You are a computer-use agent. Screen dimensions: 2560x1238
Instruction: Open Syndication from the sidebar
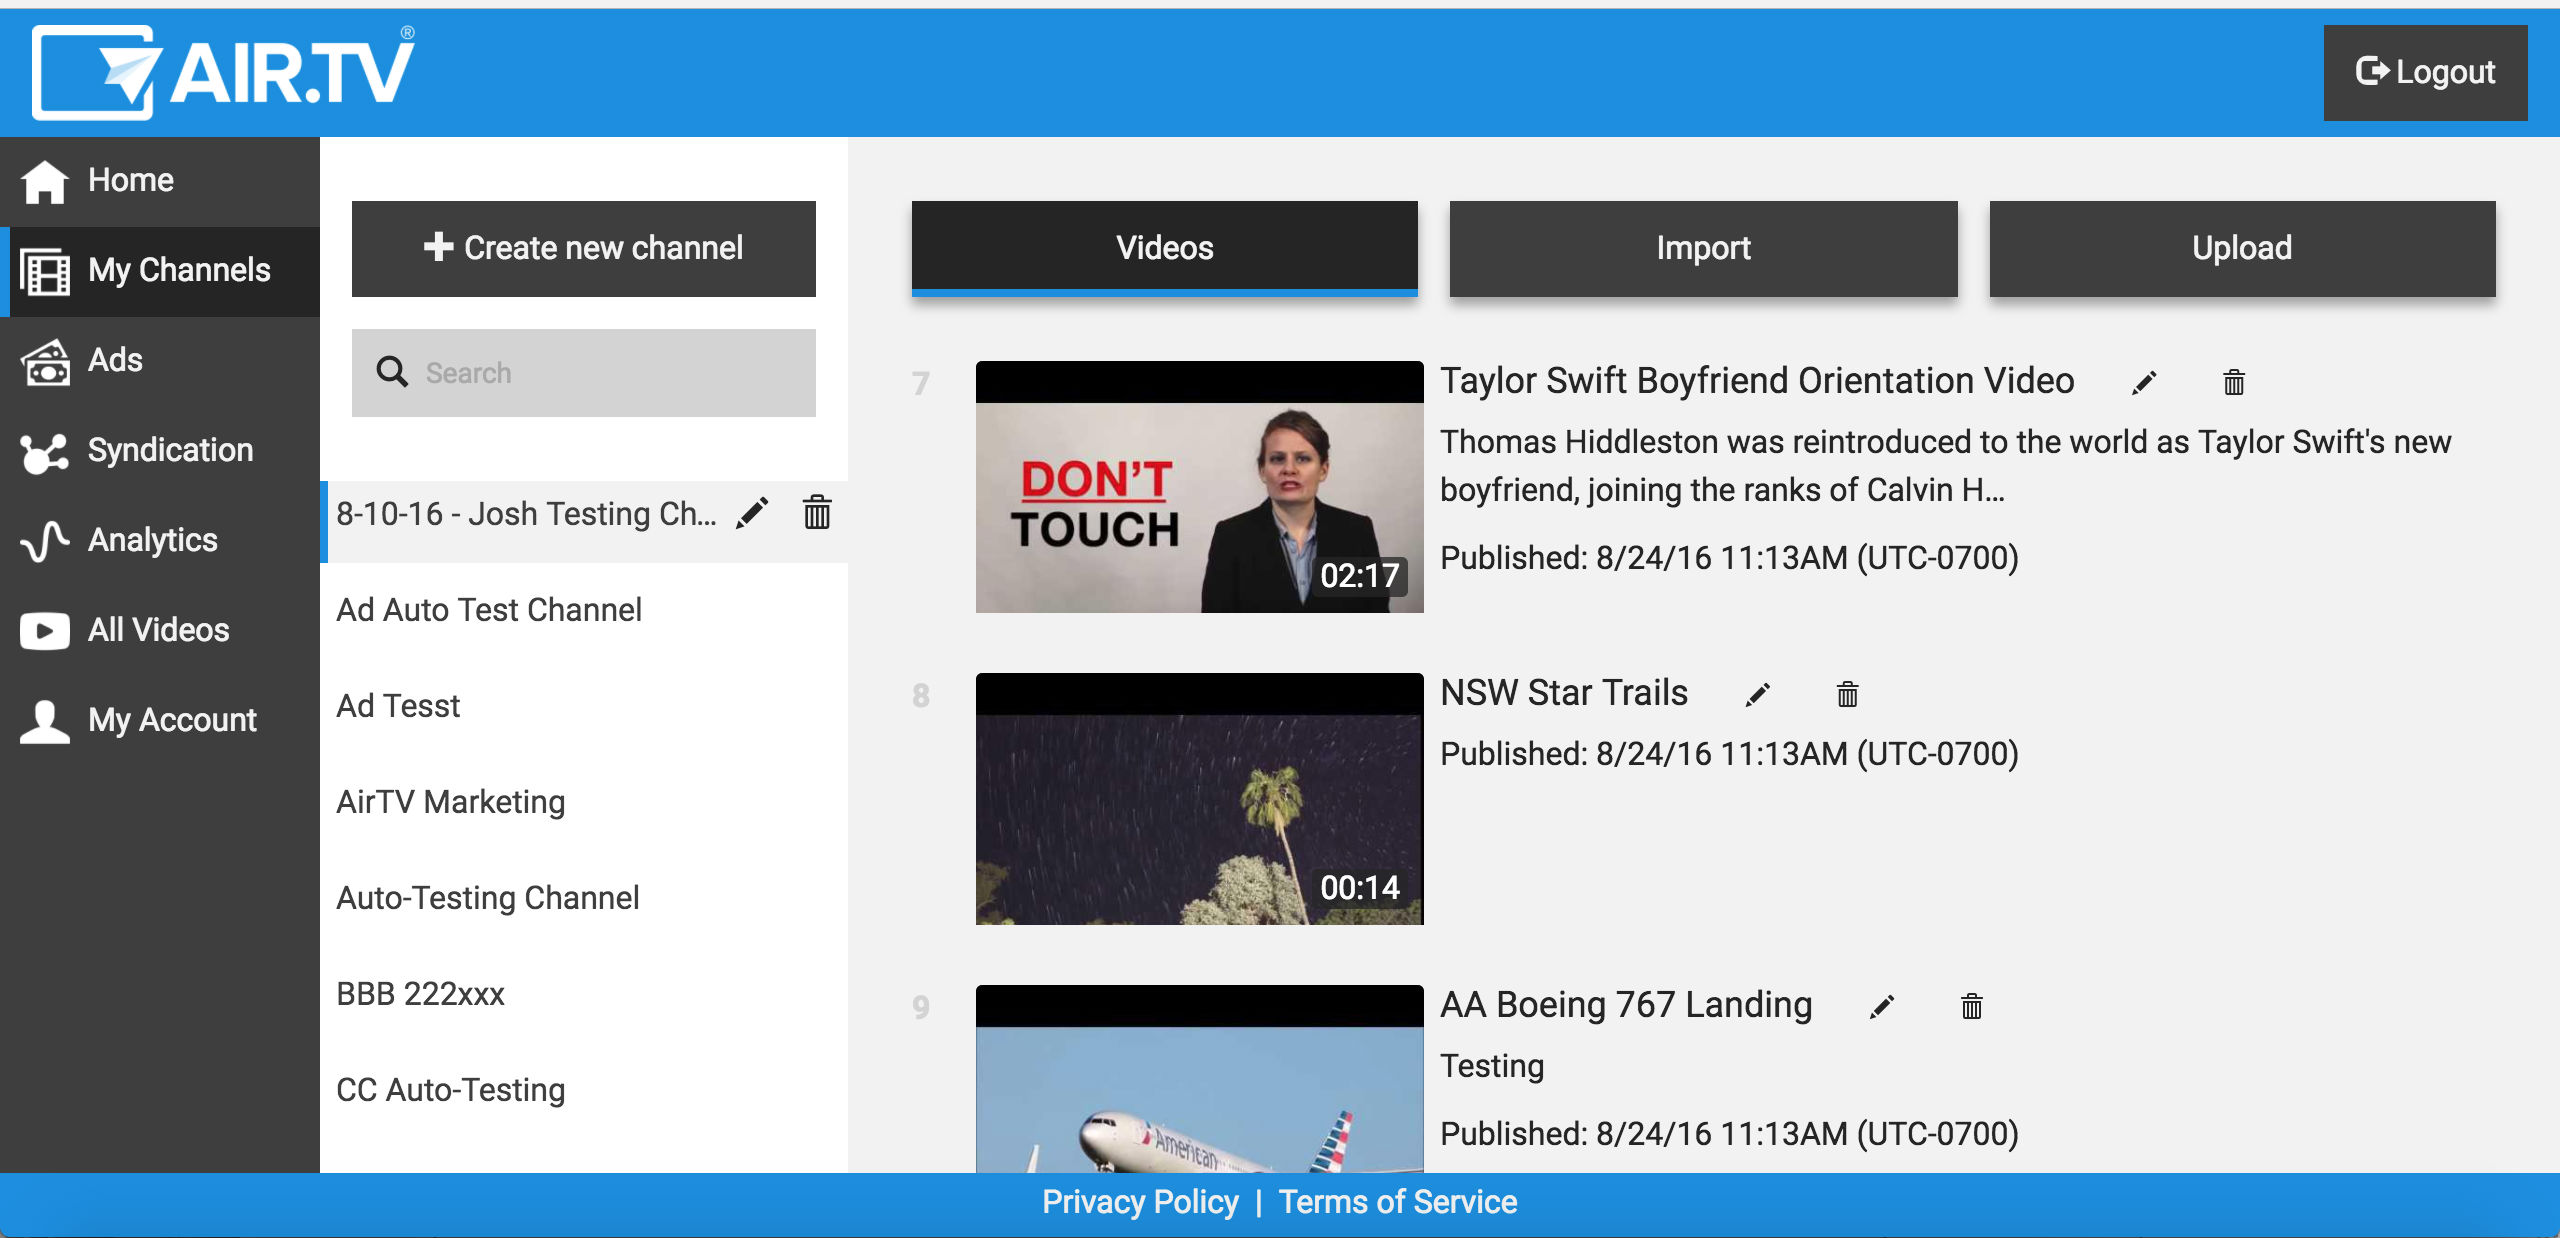point(170,450)
